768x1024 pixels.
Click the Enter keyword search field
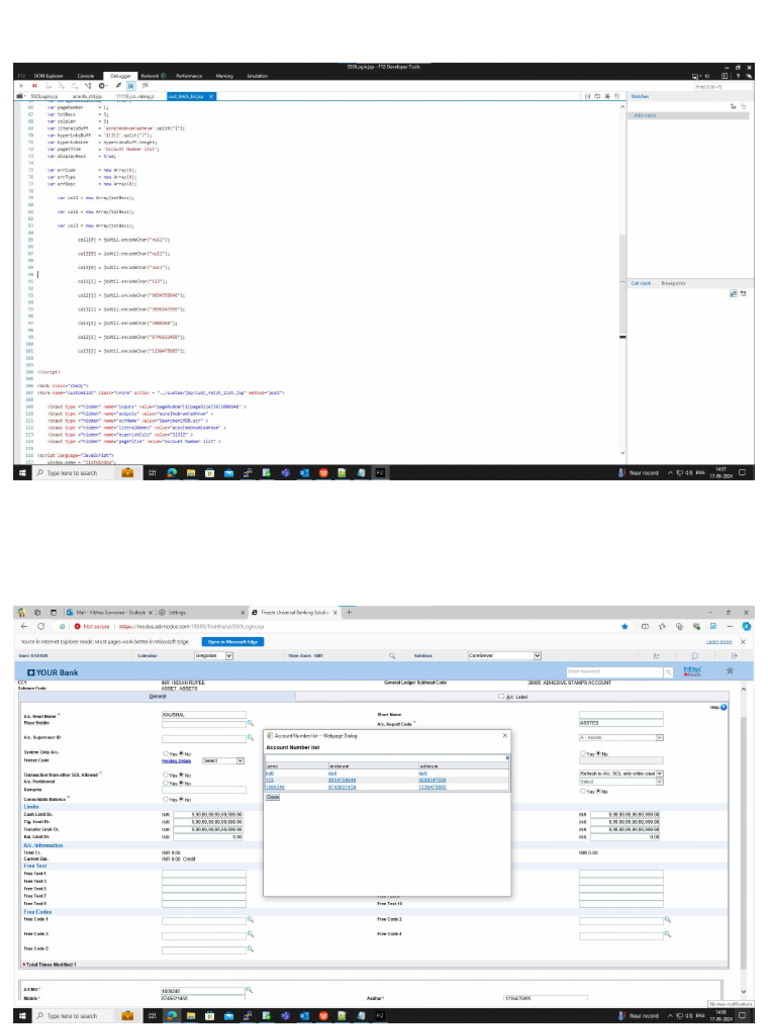pyautogui.click(x=615, y=671)
